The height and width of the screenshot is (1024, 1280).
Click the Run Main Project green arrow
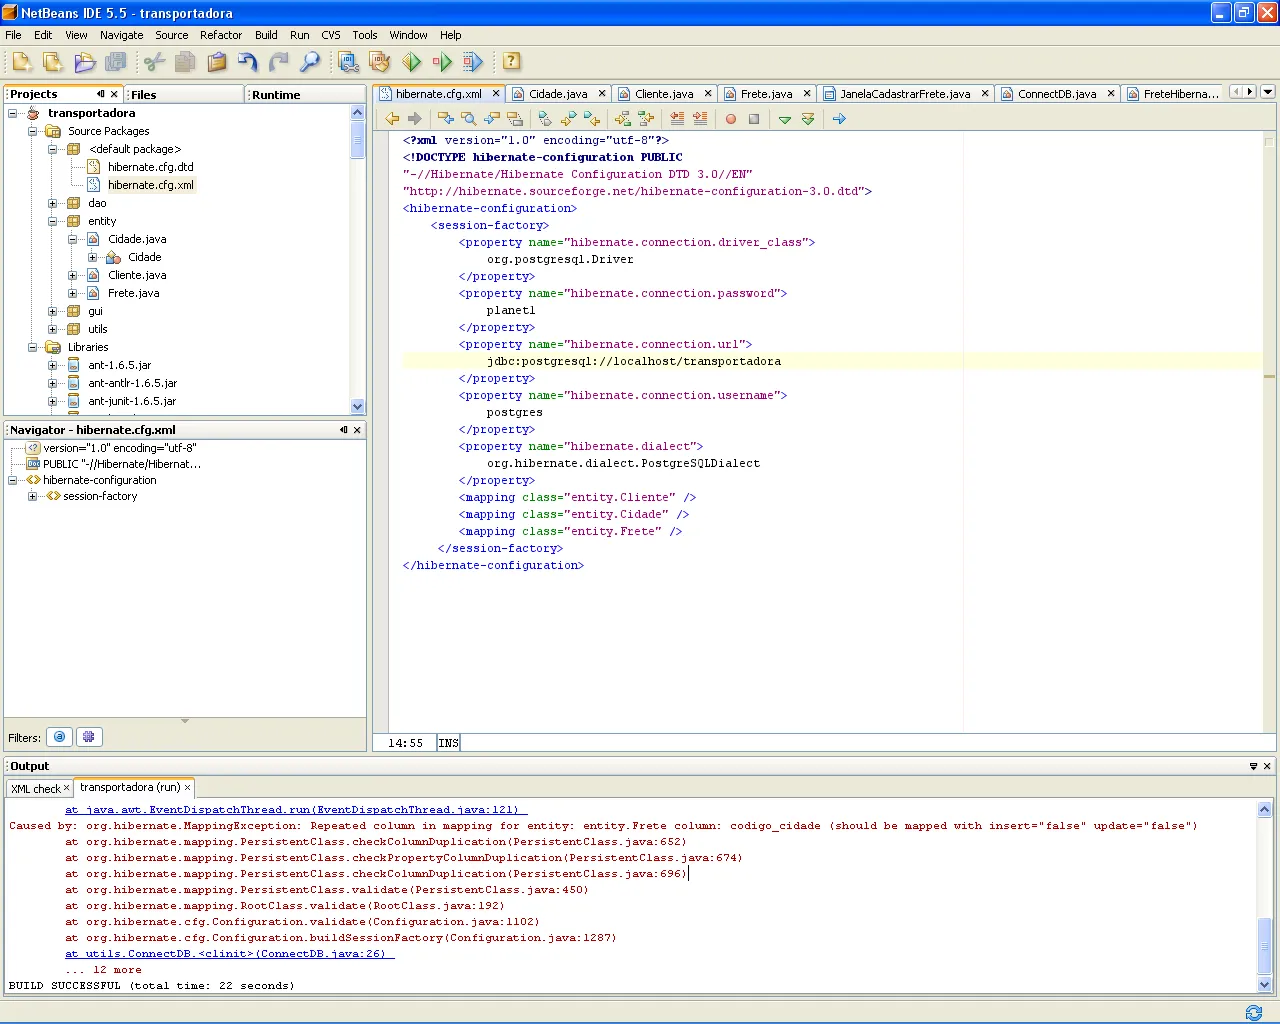411,62
